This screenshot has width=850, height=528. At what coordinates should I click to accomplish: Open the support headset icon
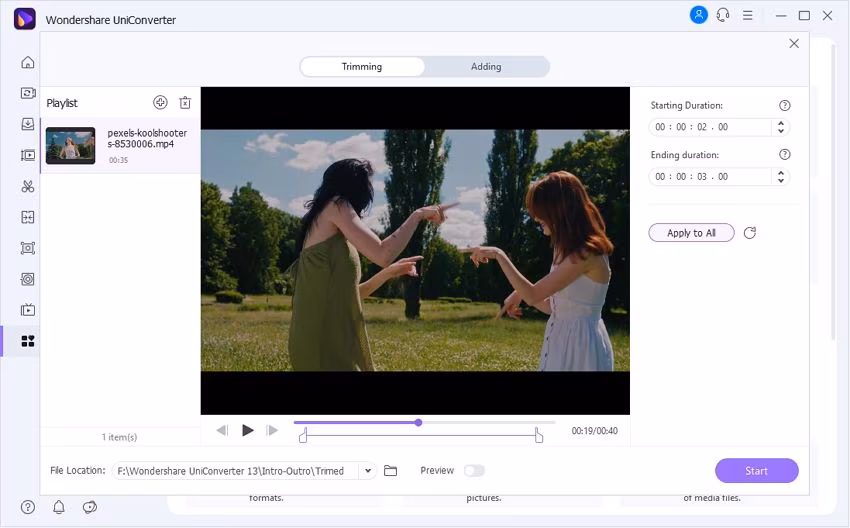723,15
